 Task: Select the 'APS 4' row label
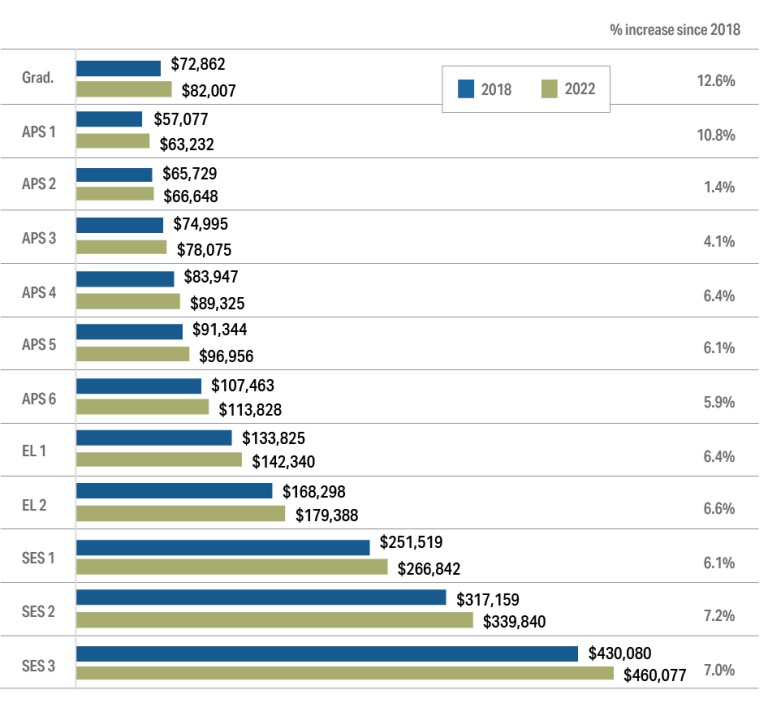(39, 292)
